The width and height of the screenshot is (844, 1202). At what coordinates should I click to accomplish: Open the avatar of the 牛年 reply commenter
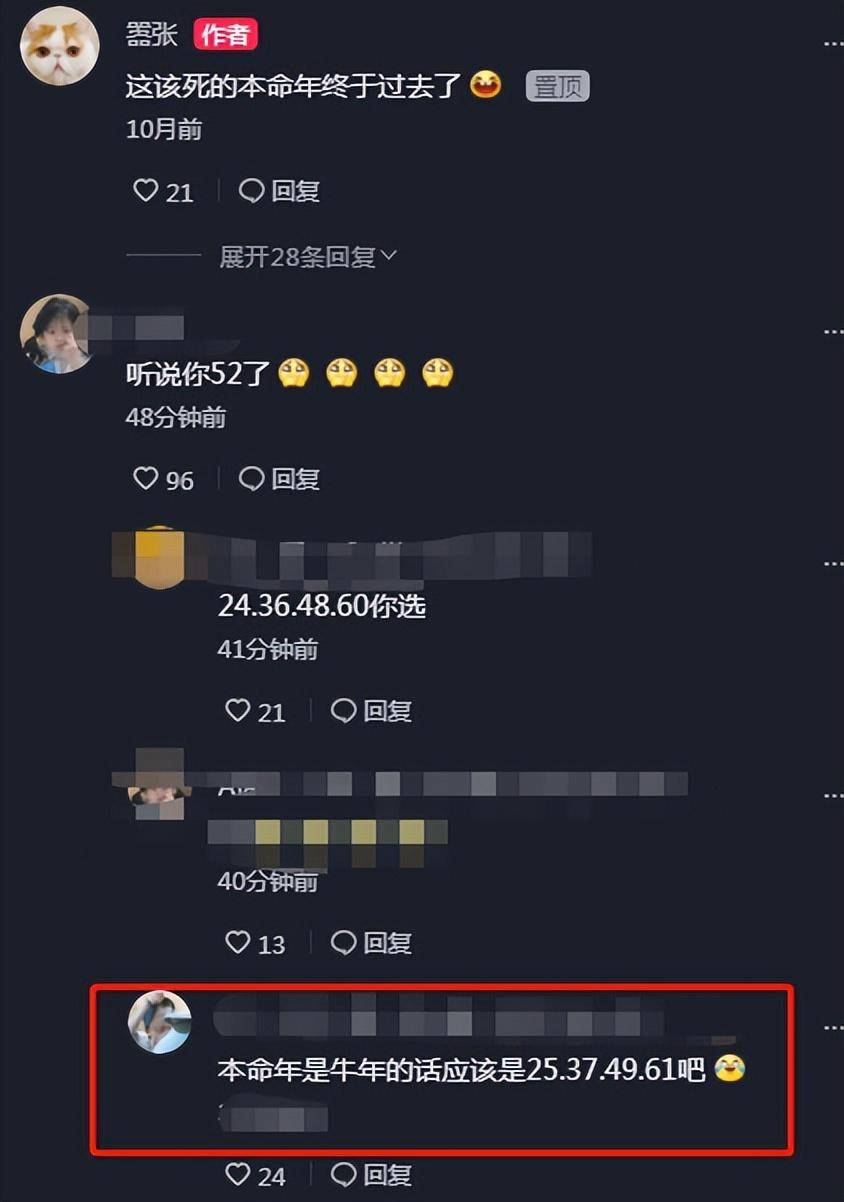pos(160,1022)
